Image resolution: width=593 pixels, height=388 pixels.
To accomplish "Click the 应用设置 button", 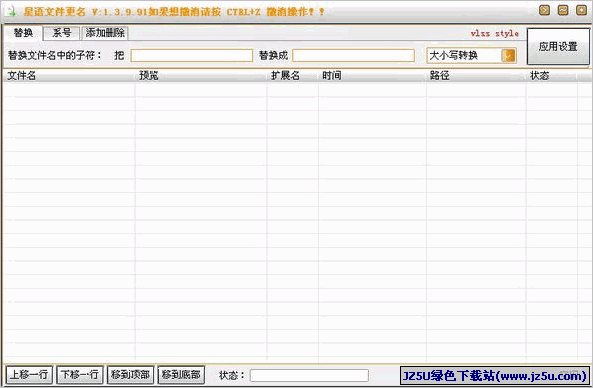I will point(558,47).
